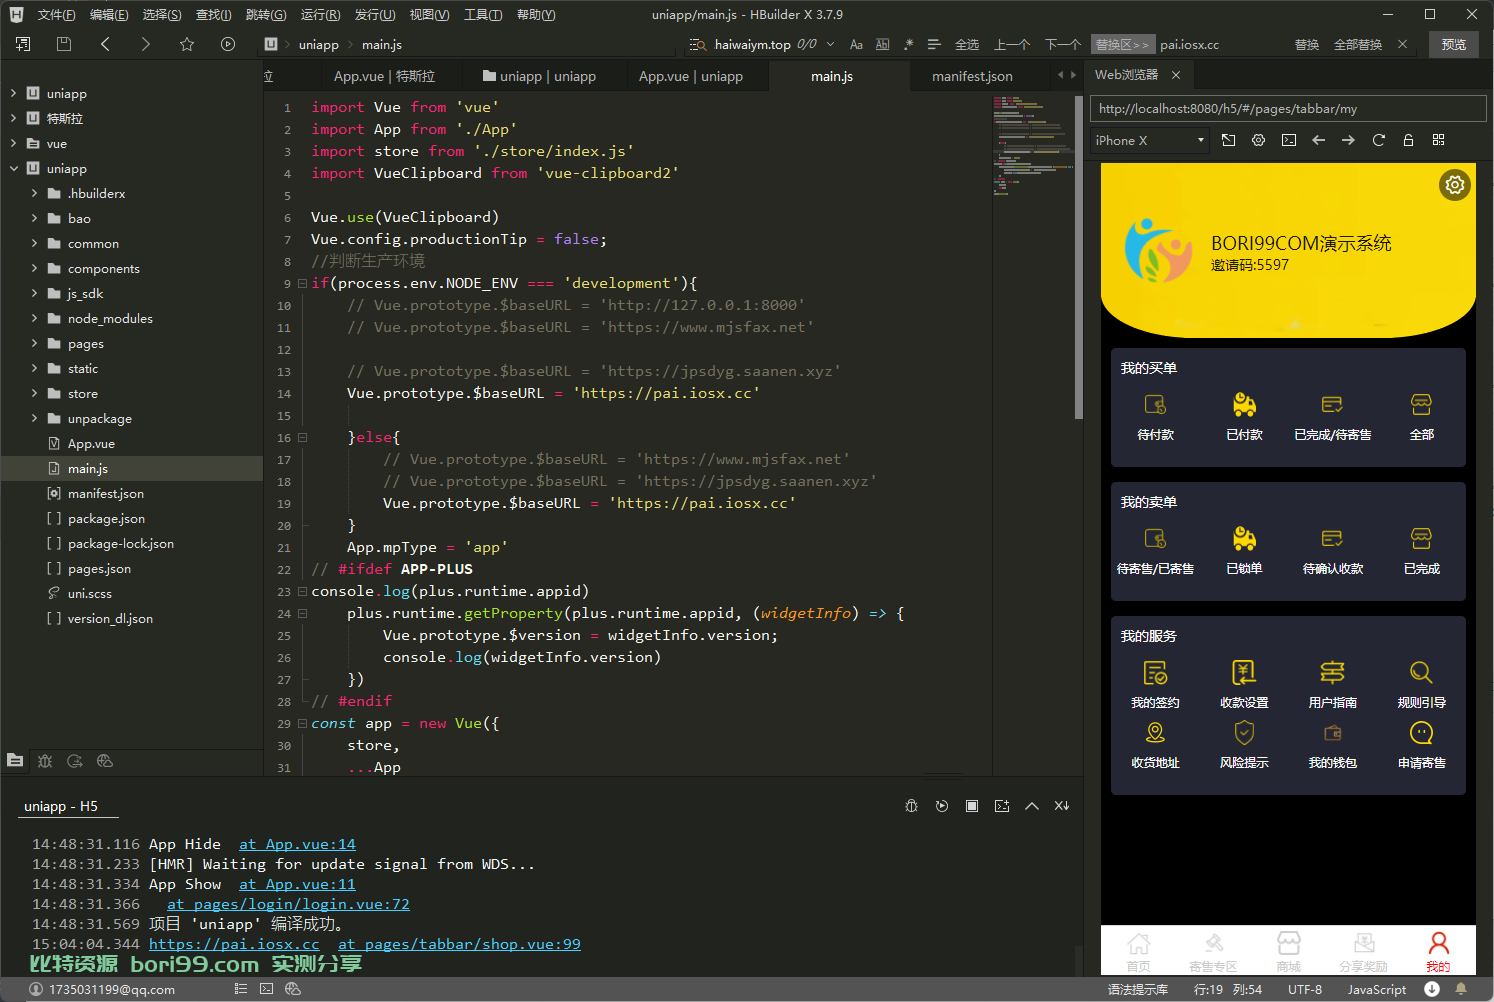Open browser devtools console icon

point(1289,140)
